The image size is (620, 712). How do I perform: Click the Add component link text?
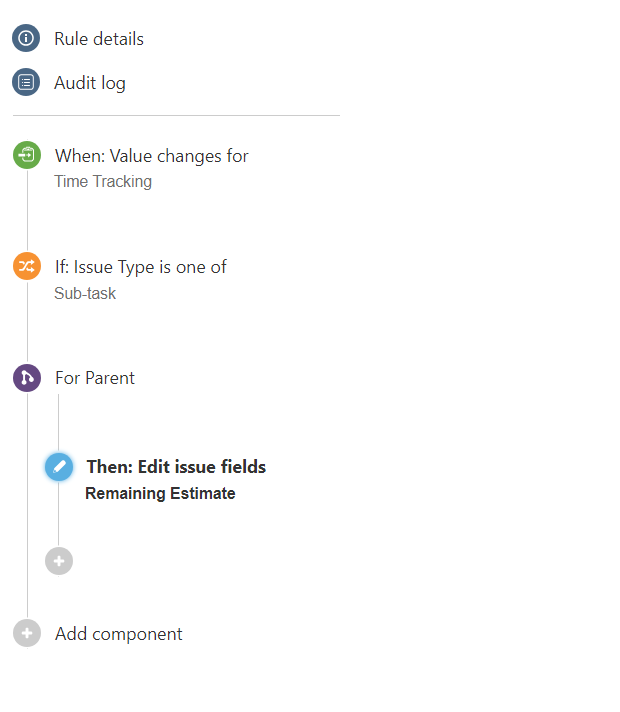point(119,634)
